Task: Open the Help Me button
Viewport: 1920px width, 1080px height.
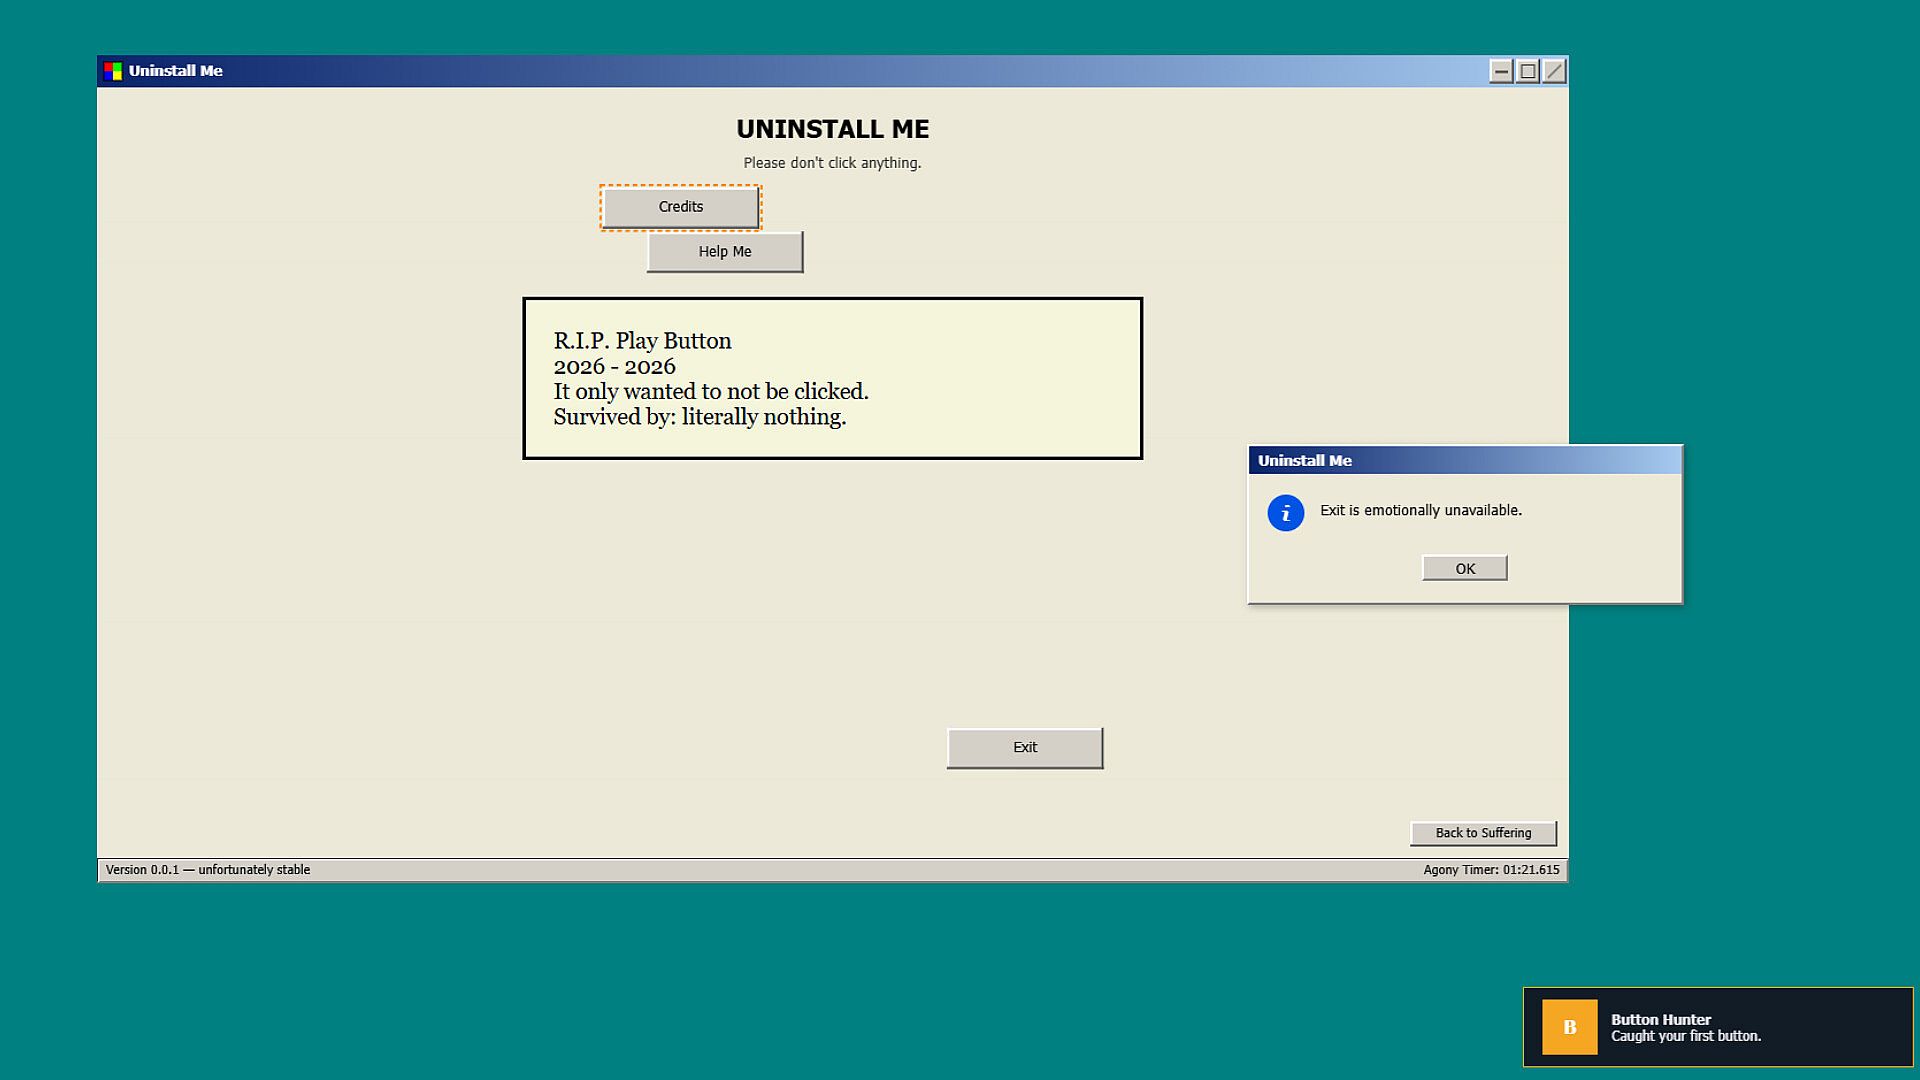Action: tap(725, 252)
